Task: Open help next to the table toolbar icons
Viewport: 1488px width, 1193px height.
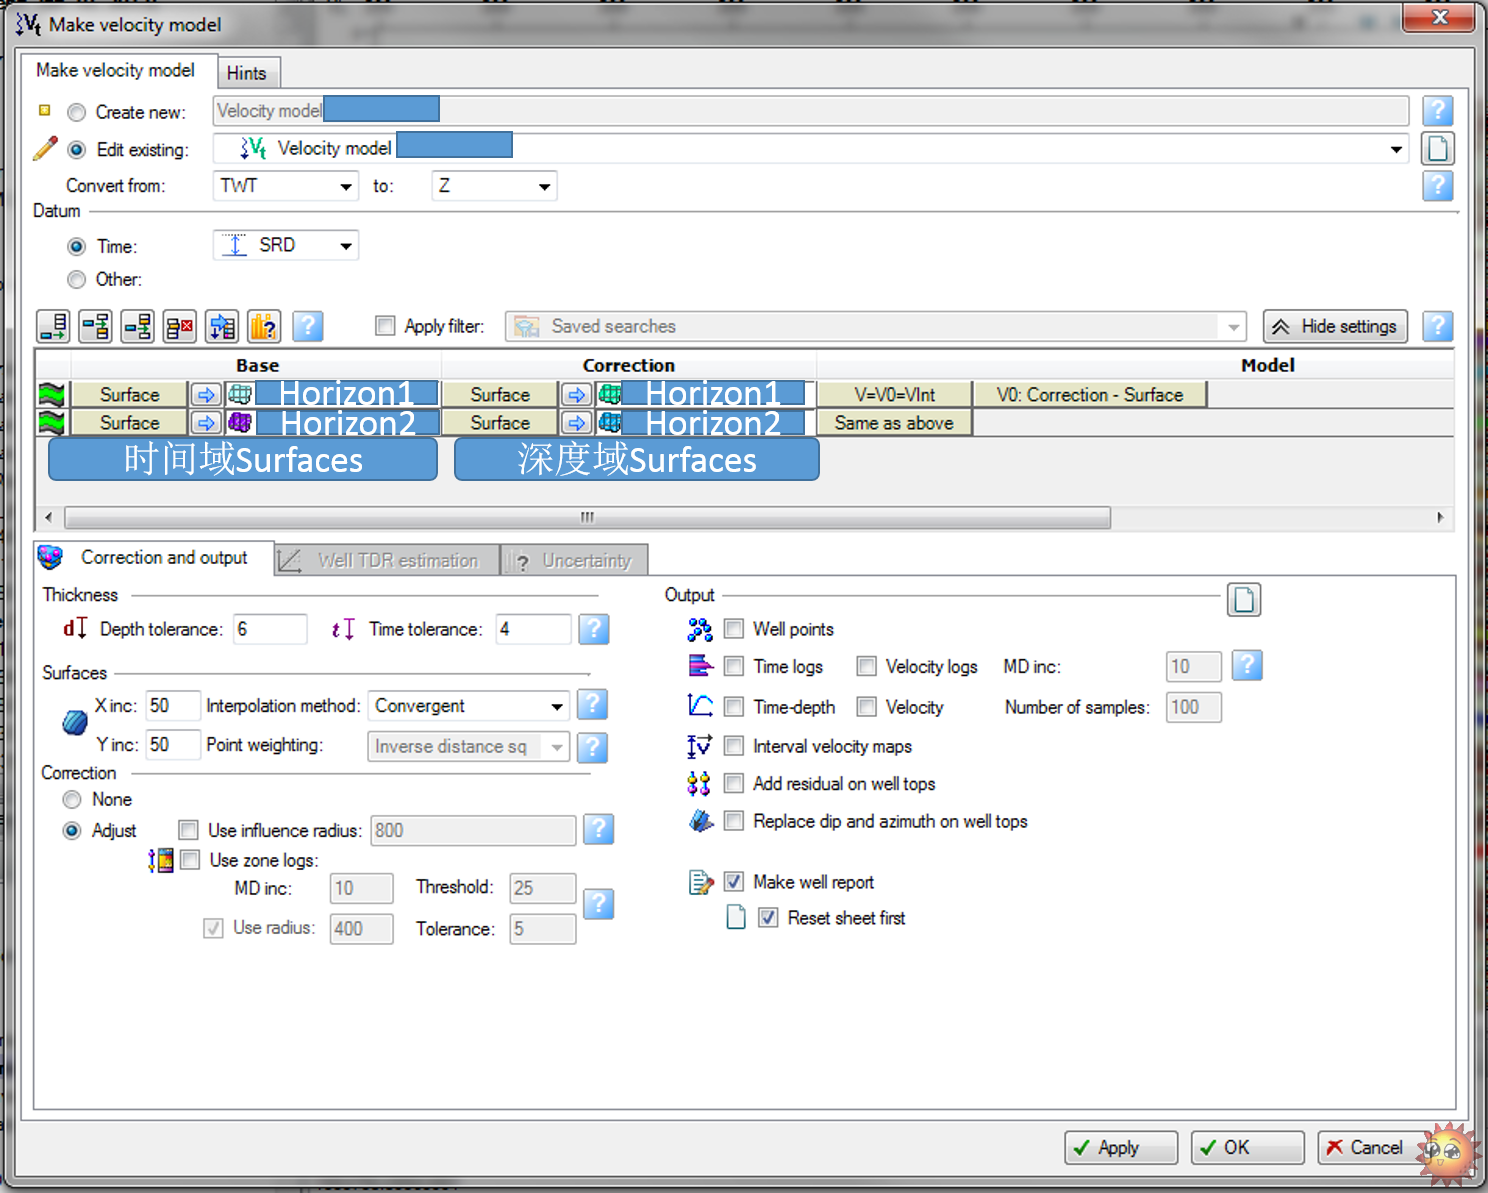Action: [308, 326]
